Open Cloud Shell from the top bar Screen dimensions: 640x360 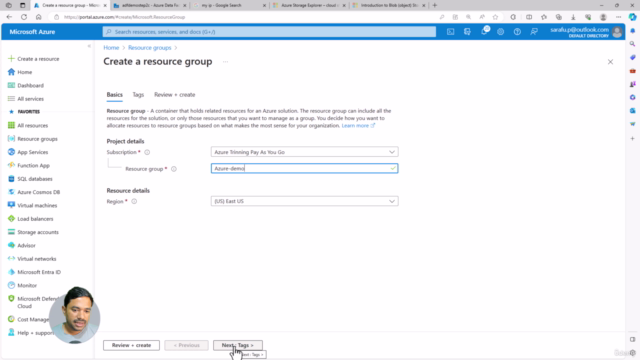point(450,32)
